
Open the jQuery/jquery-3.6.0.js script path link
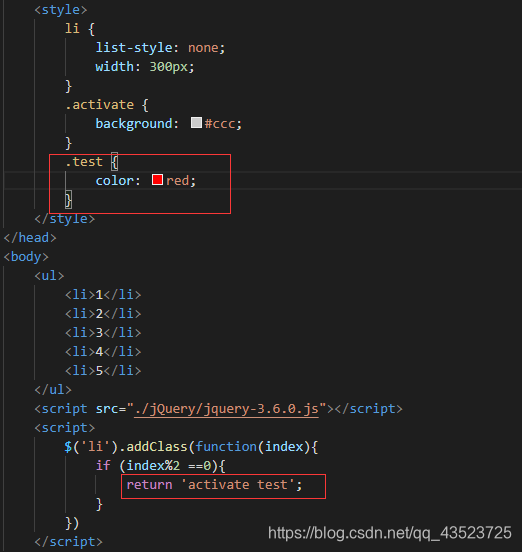click(x=226, y=409)
